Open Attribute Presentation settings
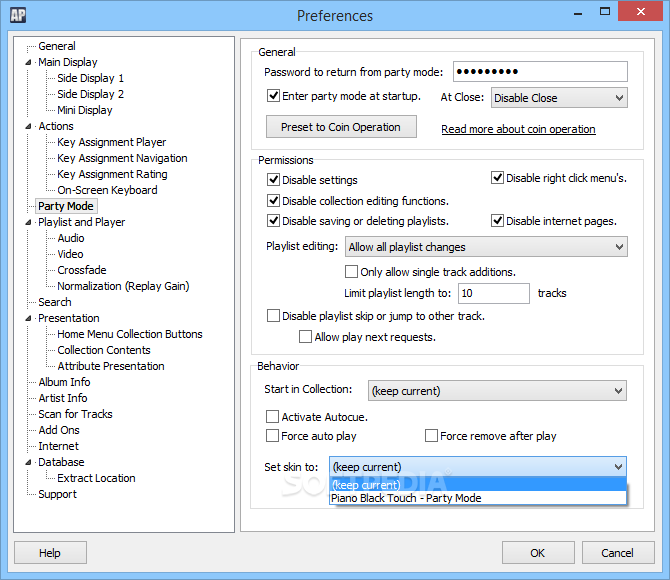This screenshot has width=670, height=580. [x=111, y=366]
